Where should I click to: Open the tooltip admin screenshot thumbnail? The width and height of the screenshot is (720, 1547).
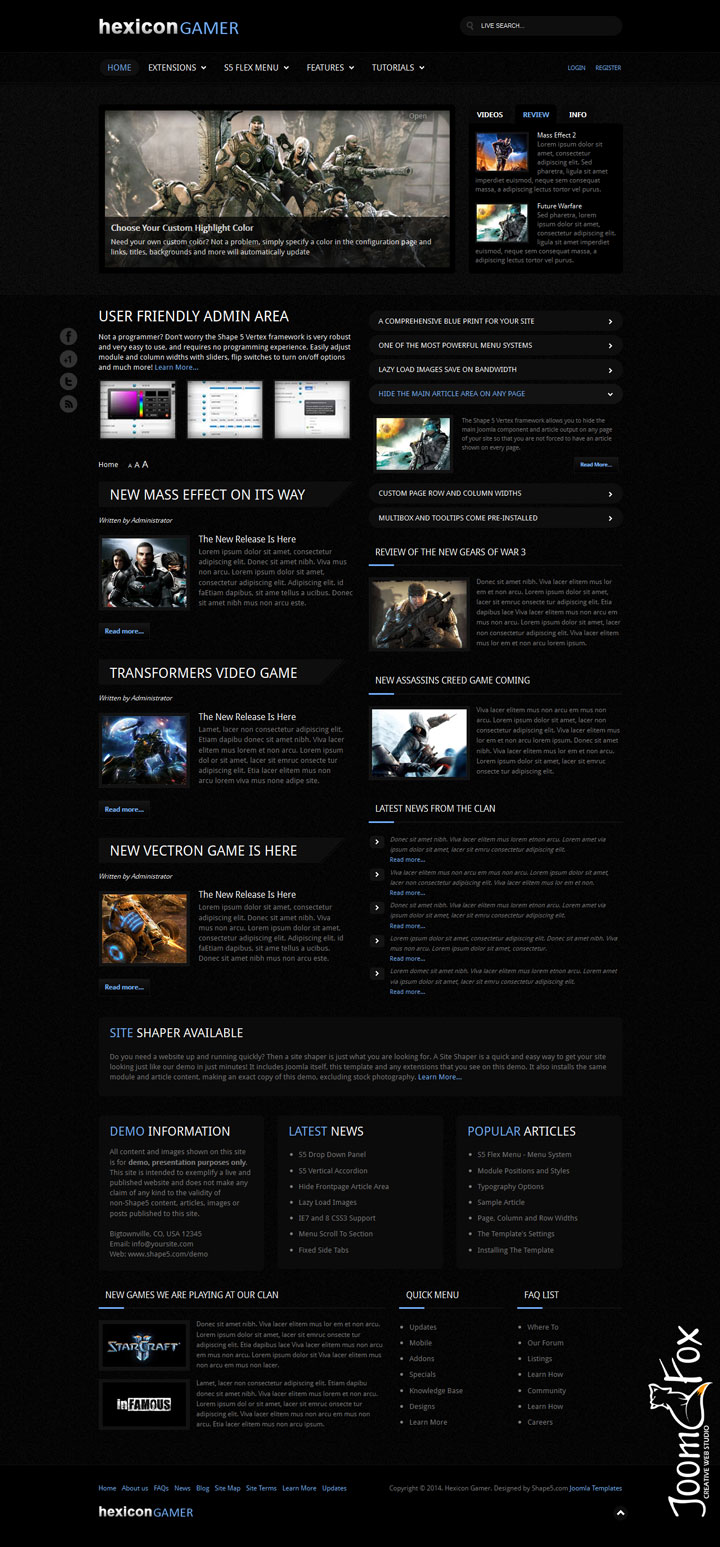click(x=312, y=408)
